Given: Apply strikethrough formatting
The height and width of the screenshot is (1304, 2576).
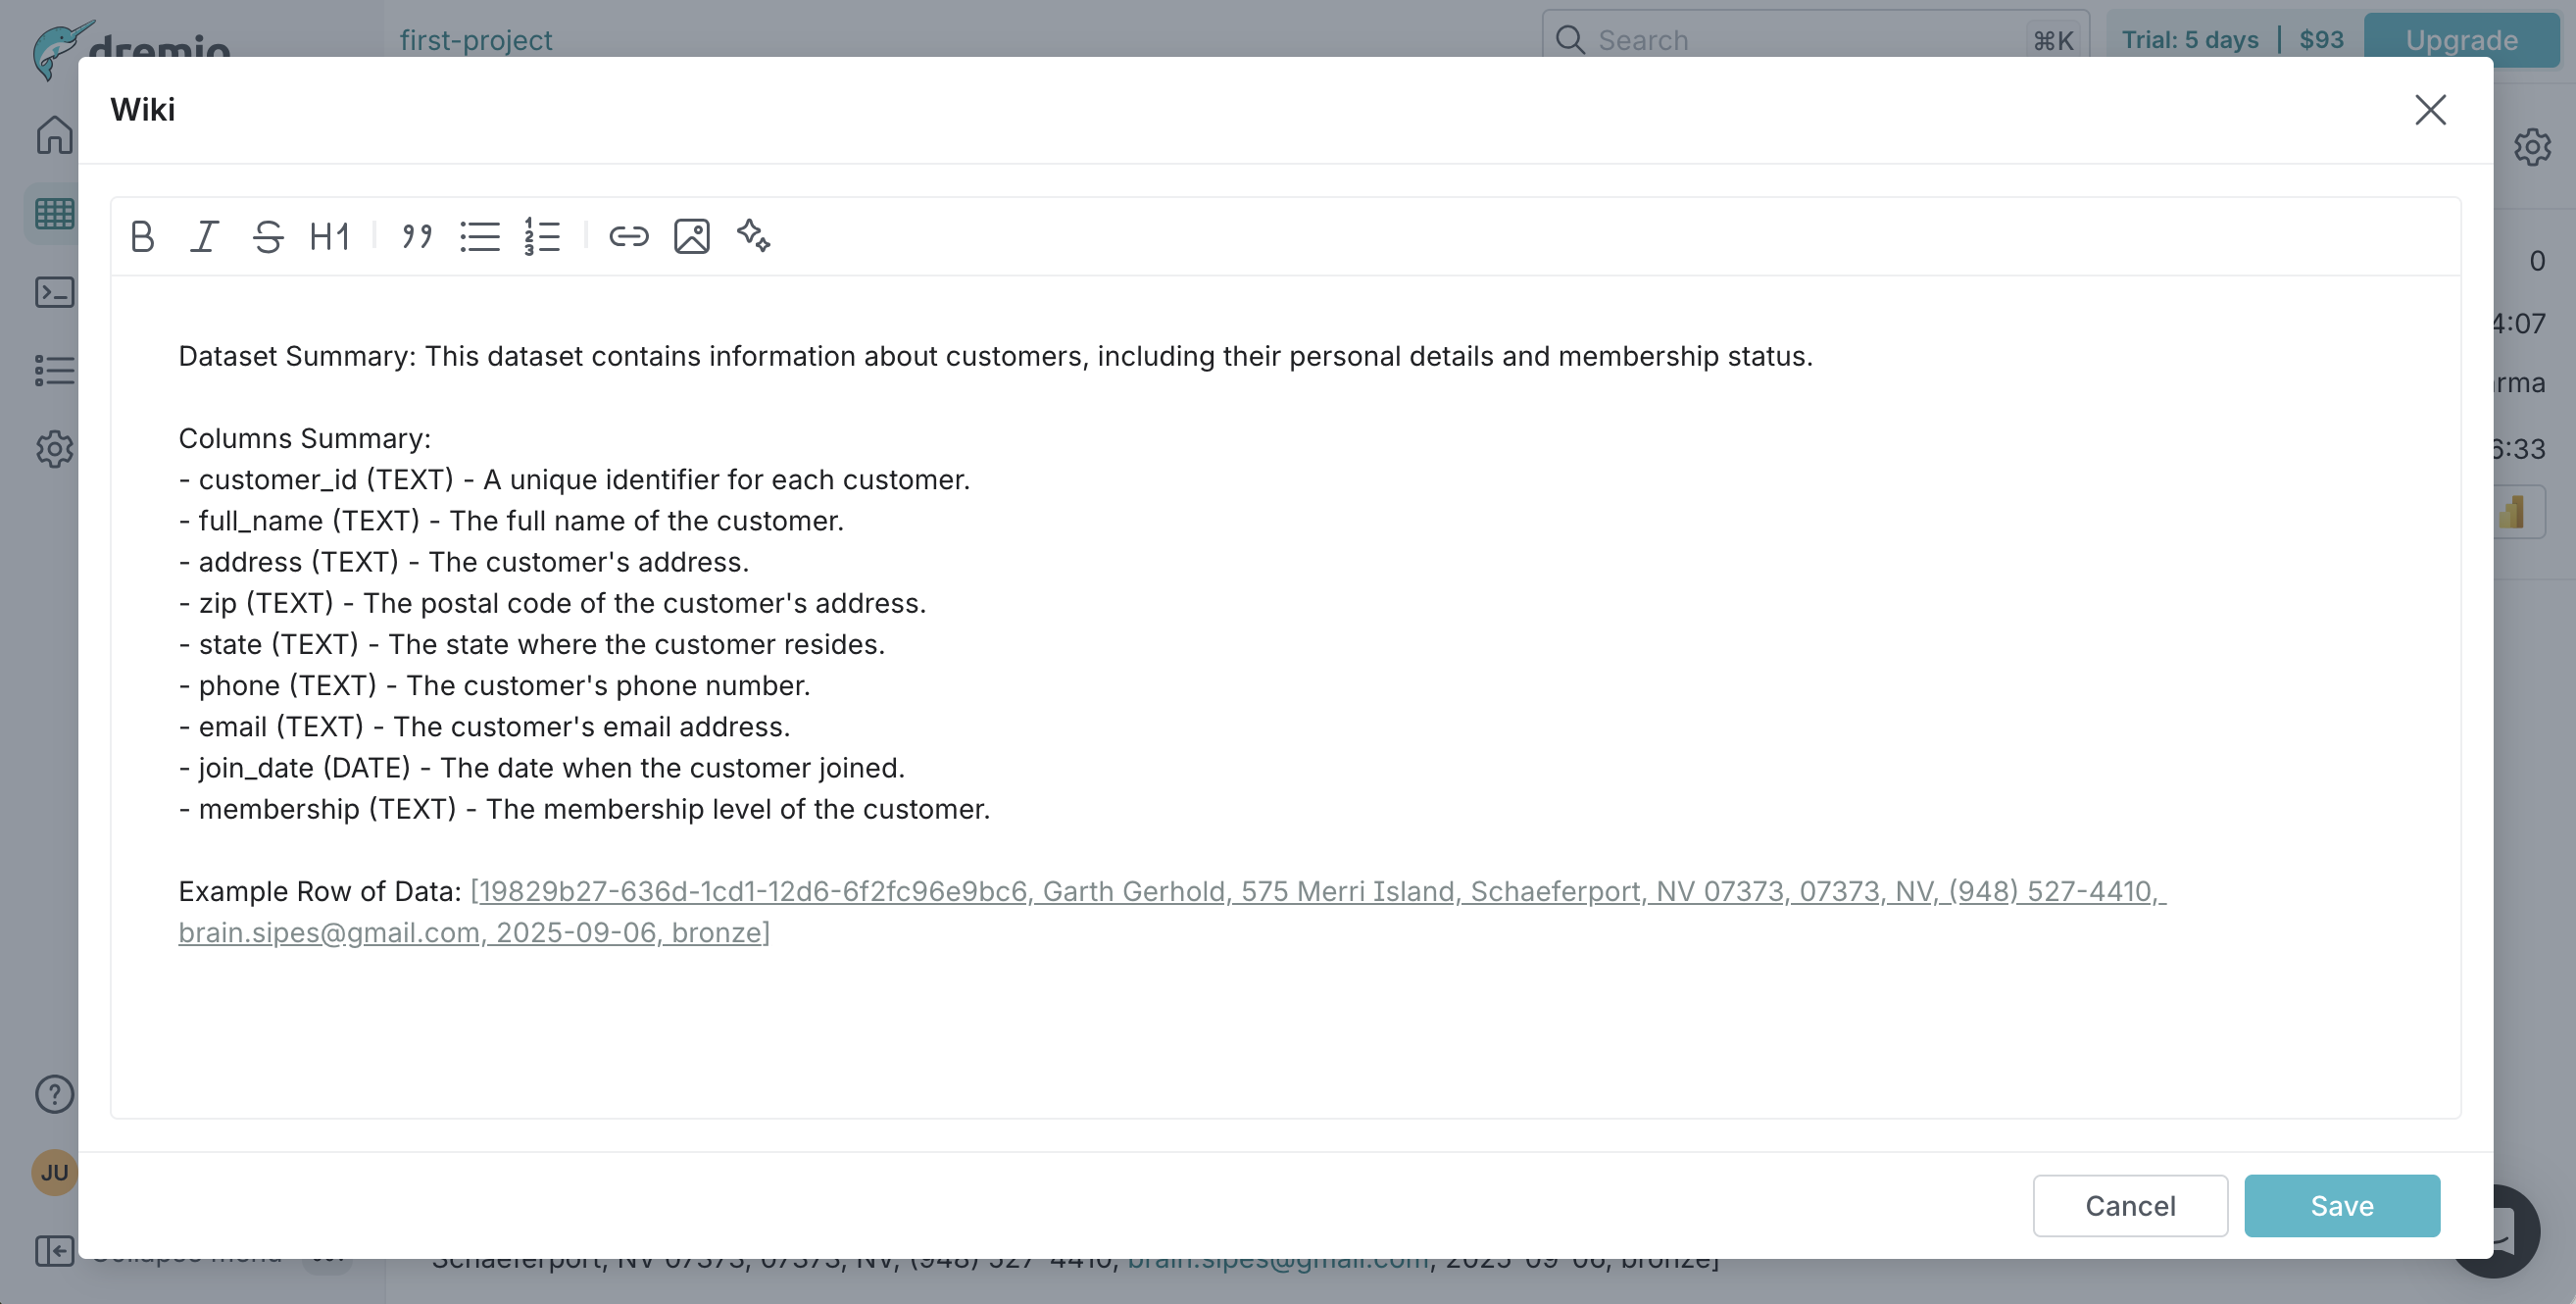Looking at the screenshot, I should click(x=267, y=236).
